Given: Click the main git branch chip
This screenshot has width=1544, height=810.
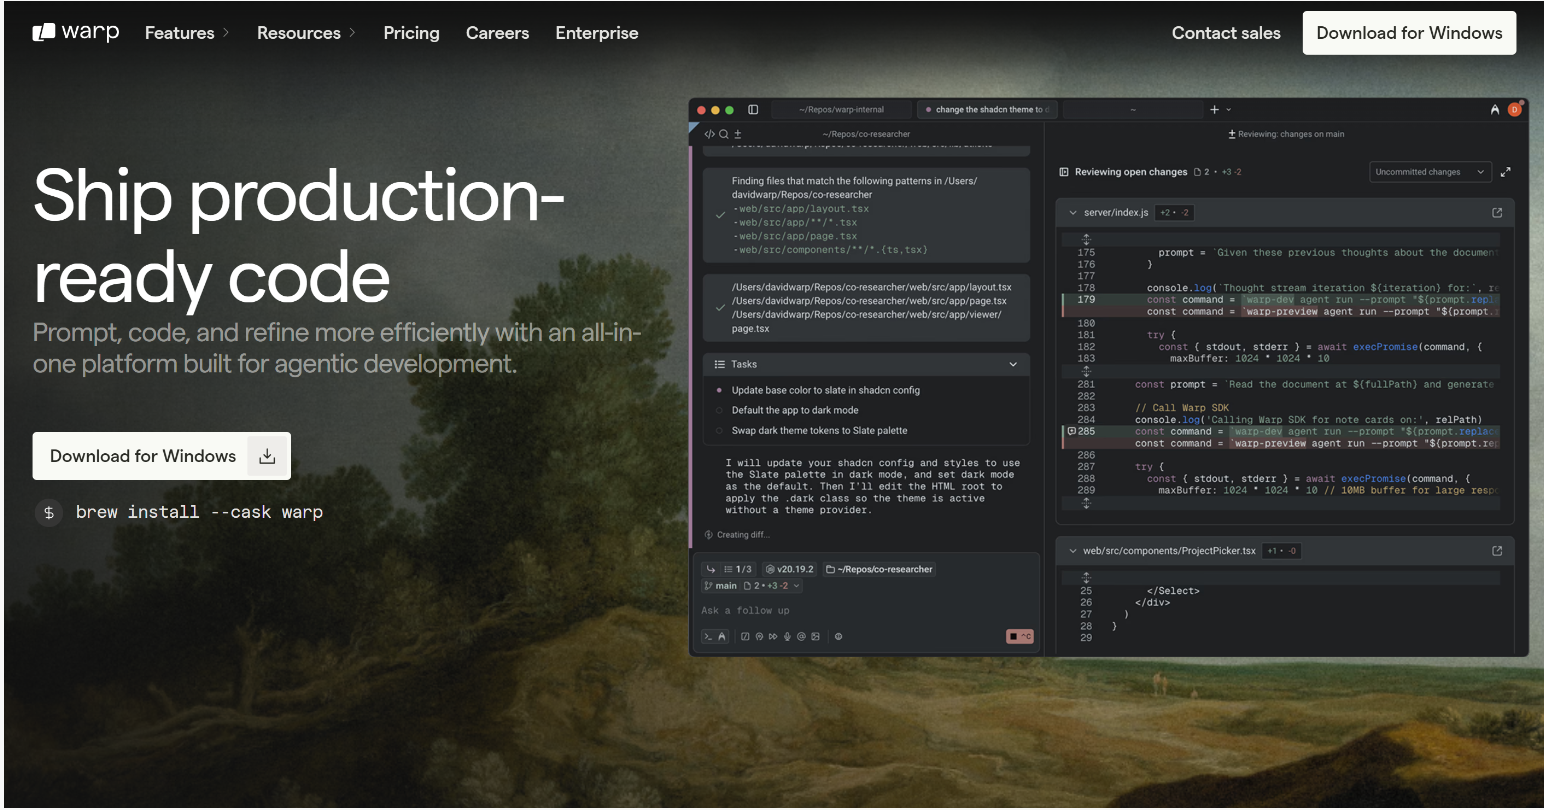Looking at the screenshot, I should click(x=721, y=586).
